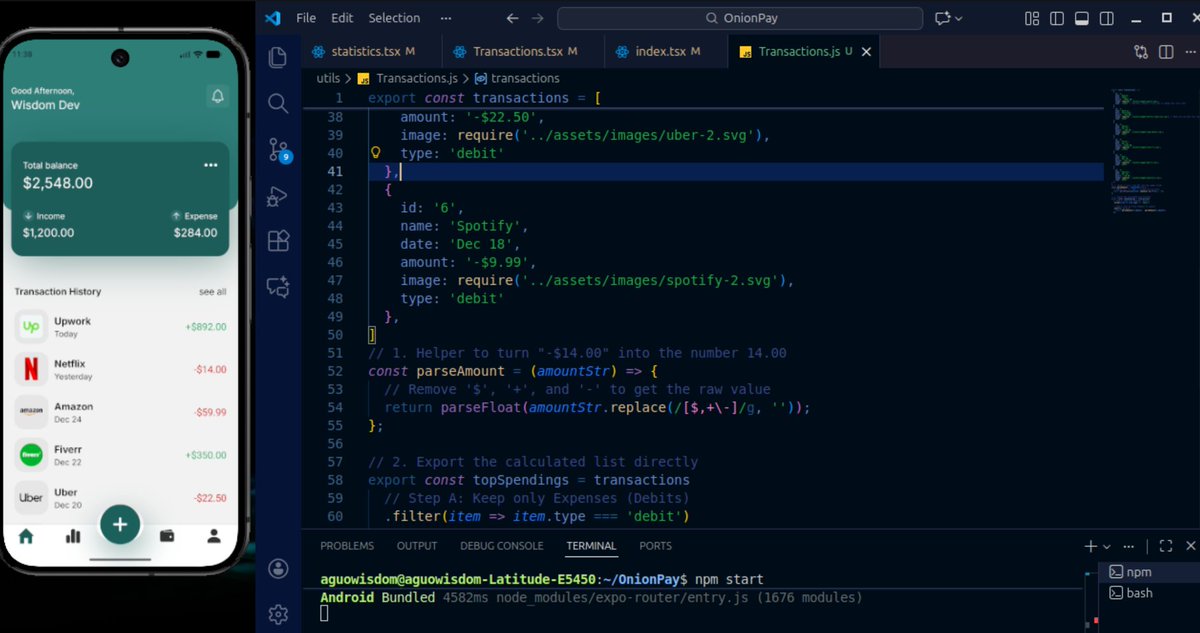
Task: Open the Manage gear icon
Action: 278,613
